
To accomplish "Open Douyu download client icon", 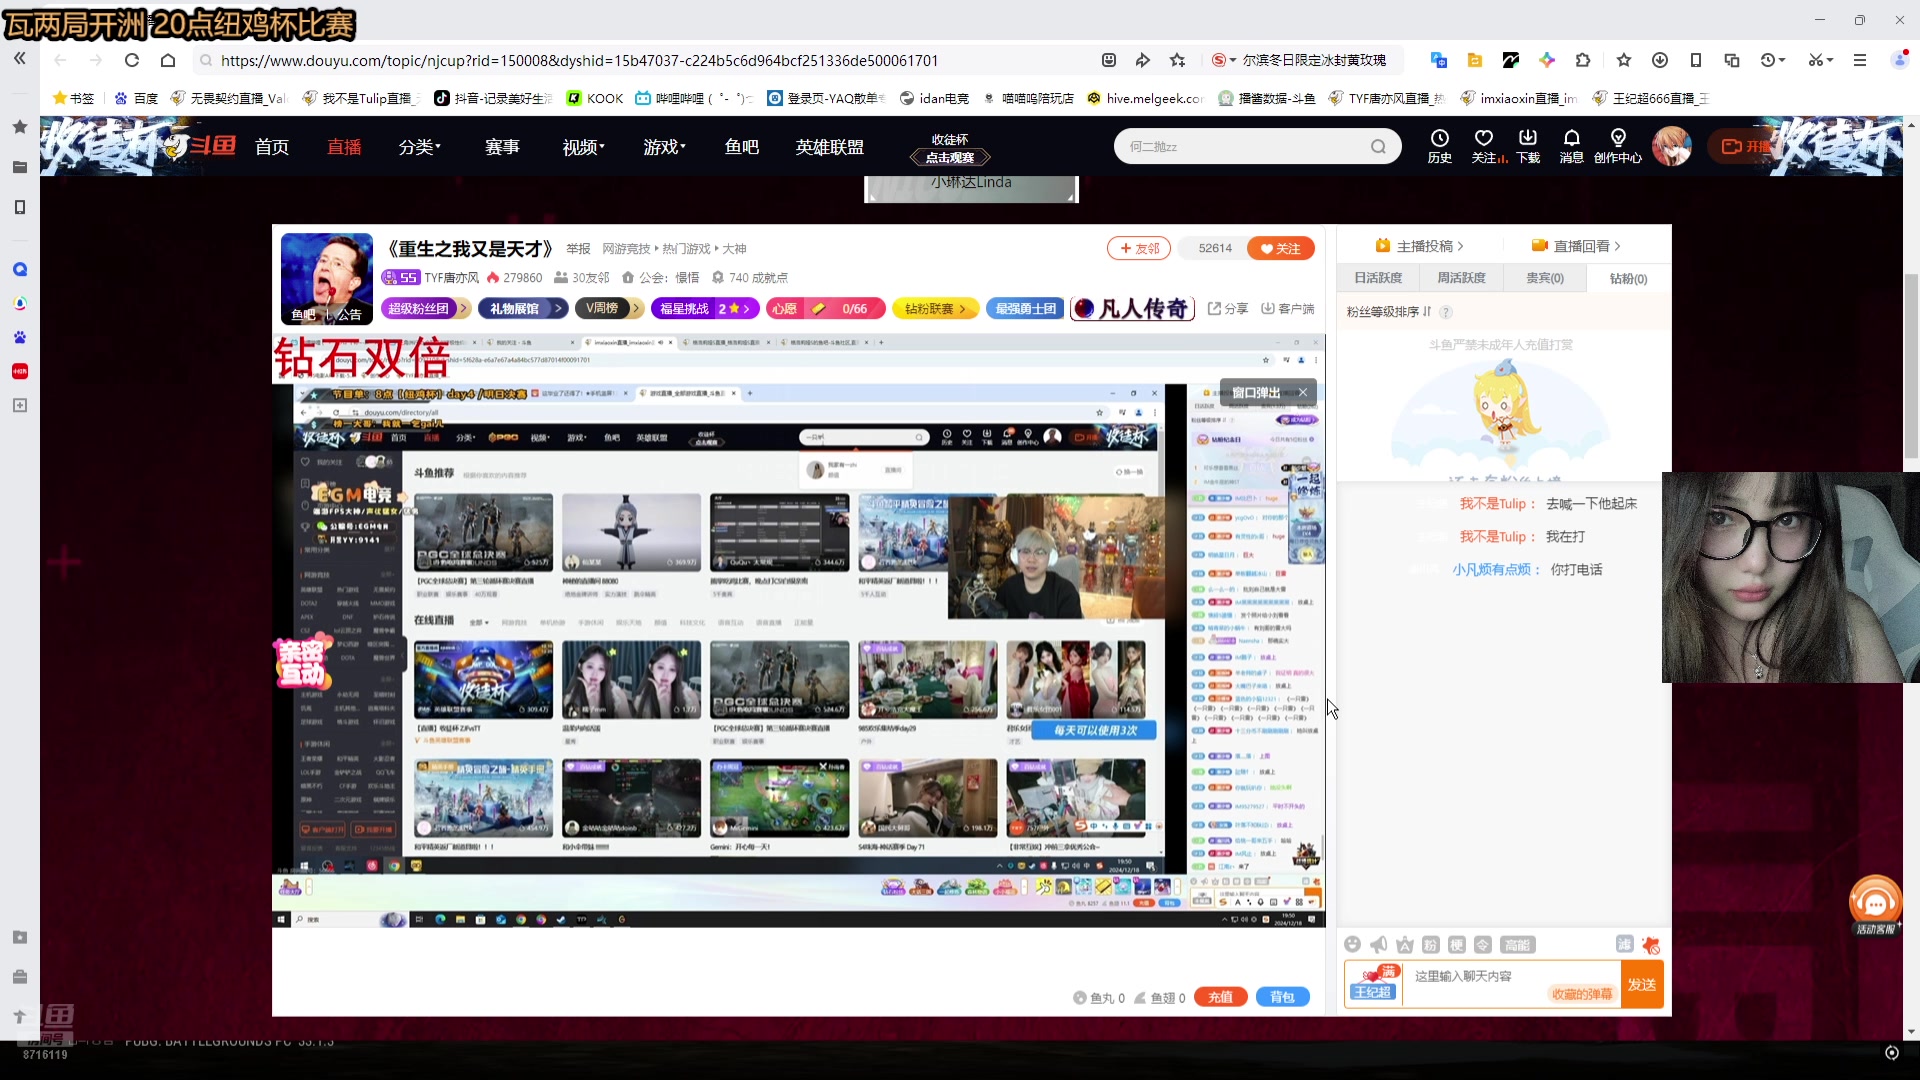I will (x=1528, y=146).
